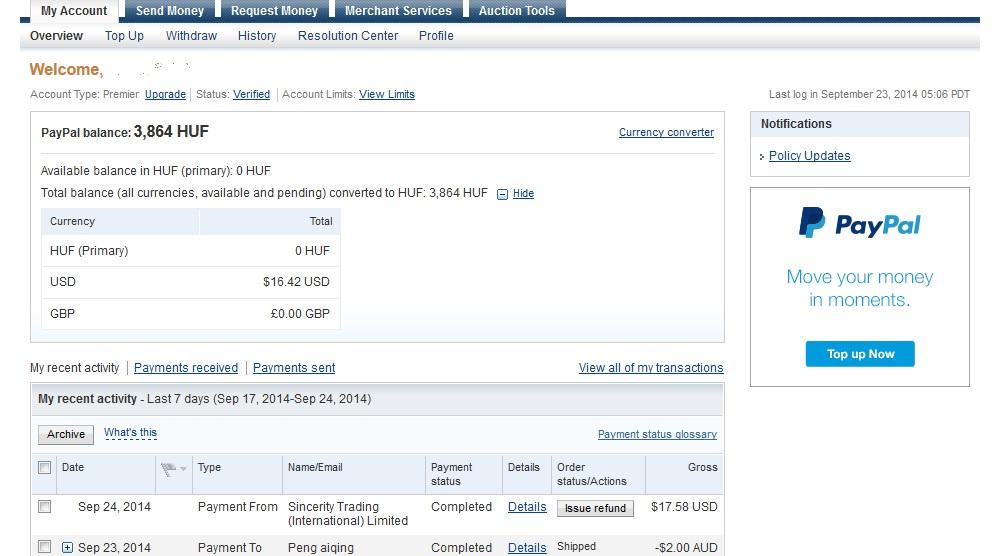Viewport: 1005px width, 556px height.
Task: Go to Top Up sub-menu
Action: [124, 36]
